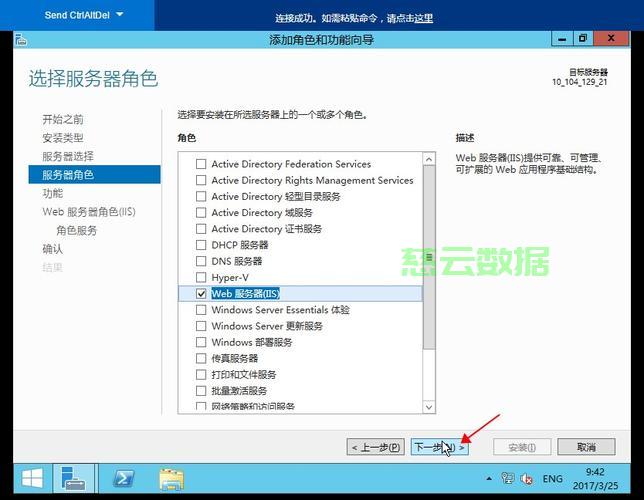644x500 pixels.
Task: Select Hyper-V label text
Action: (230, 278)
